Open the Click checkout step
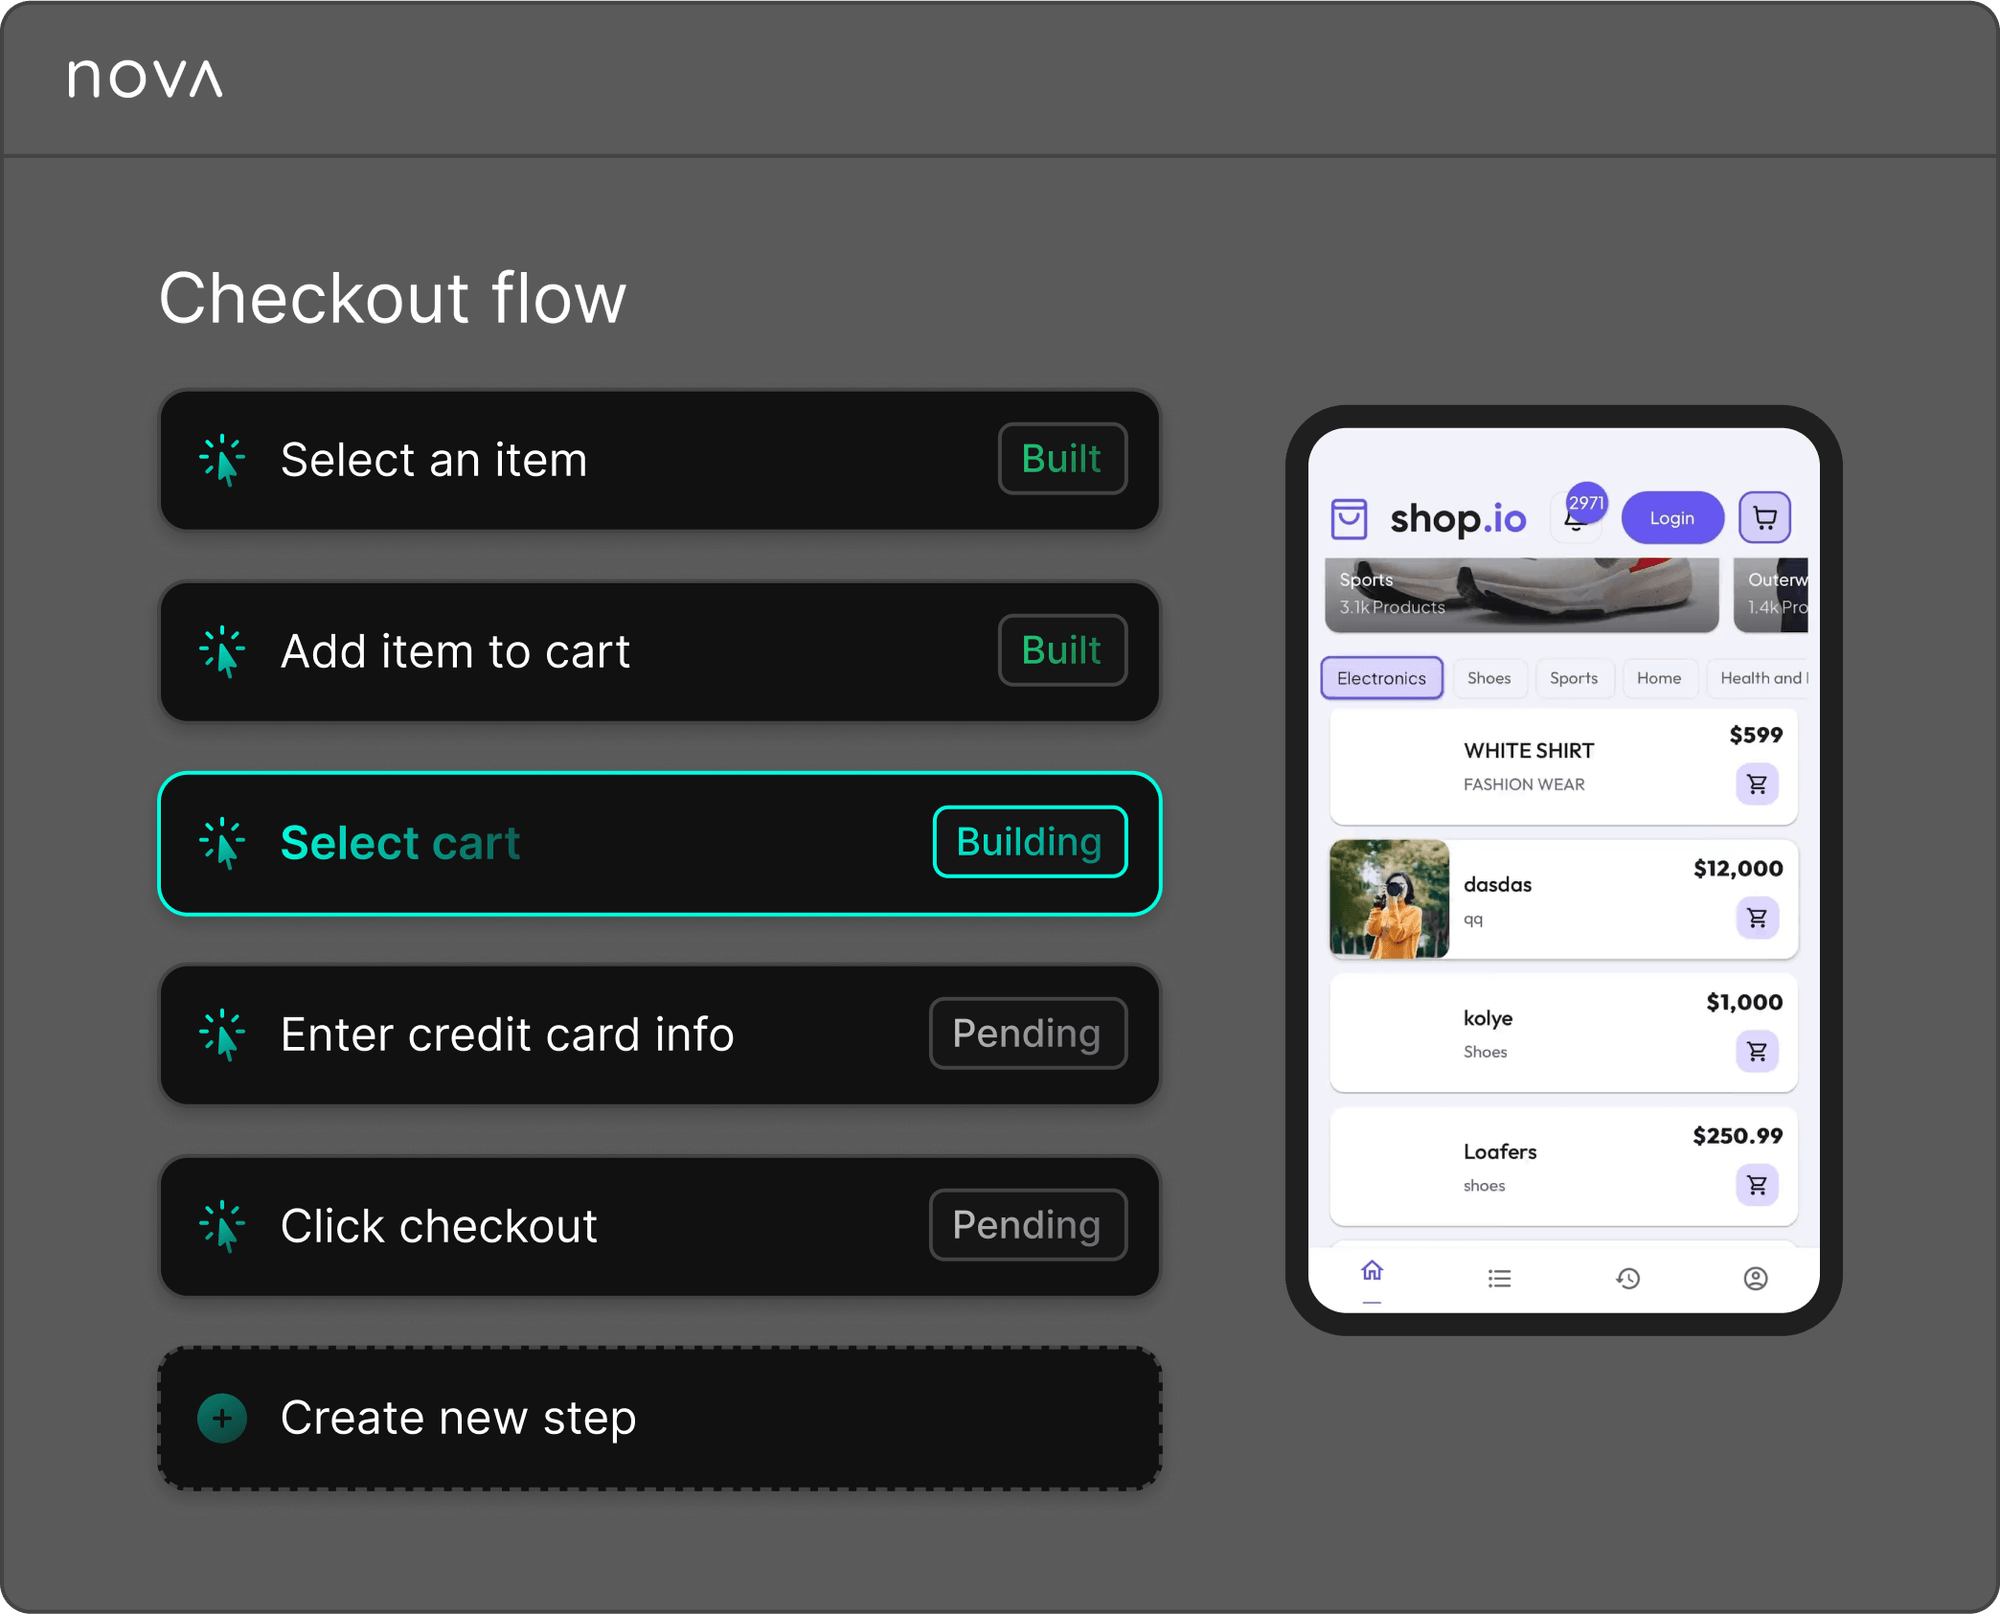The height and width of the screenshot is (1614, 2000). [660, 1226]
